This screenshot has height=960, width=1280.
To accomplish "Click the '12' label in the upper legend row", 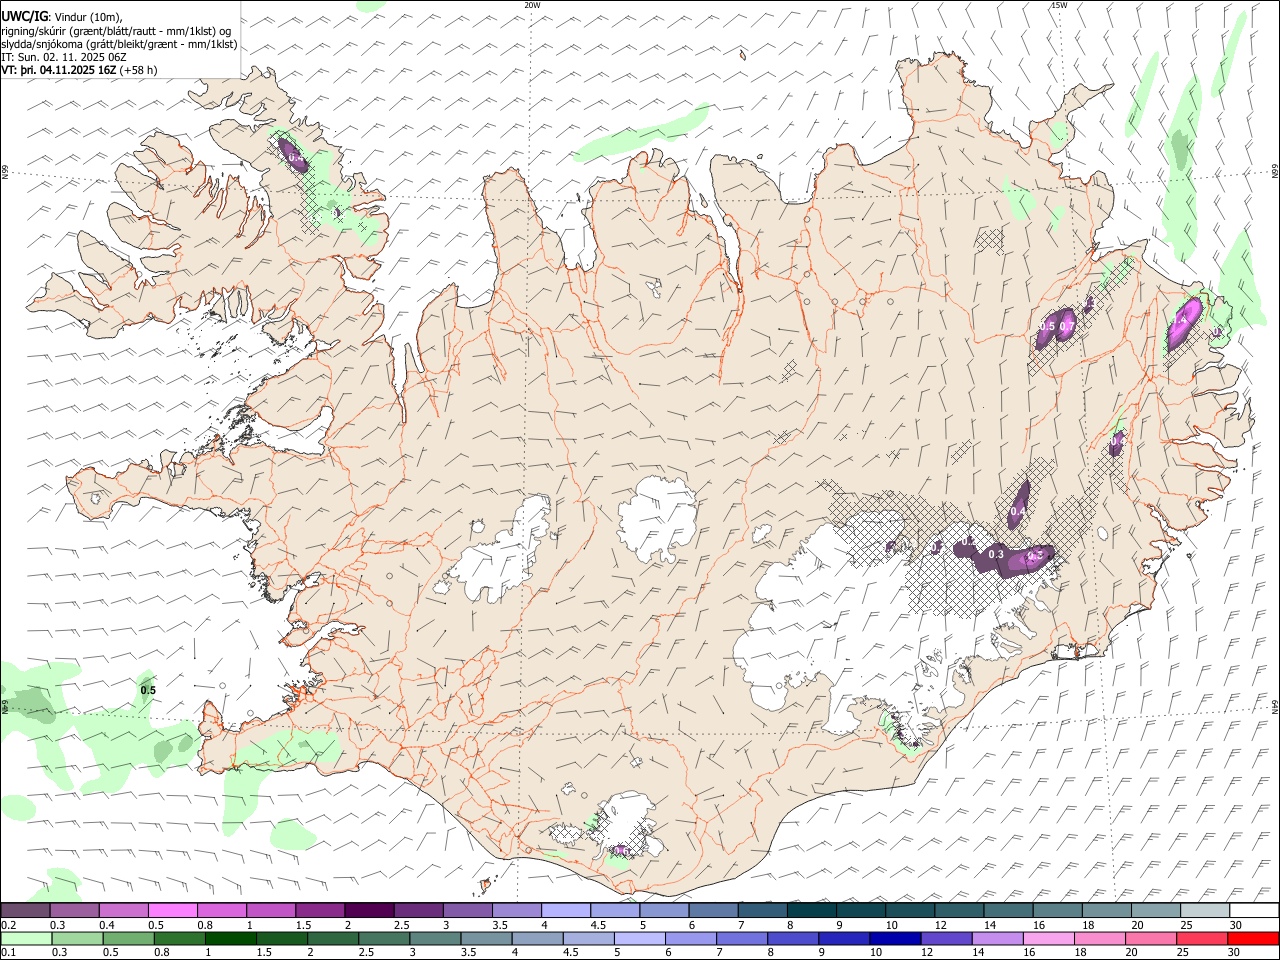I will click(x=941, y=925).
